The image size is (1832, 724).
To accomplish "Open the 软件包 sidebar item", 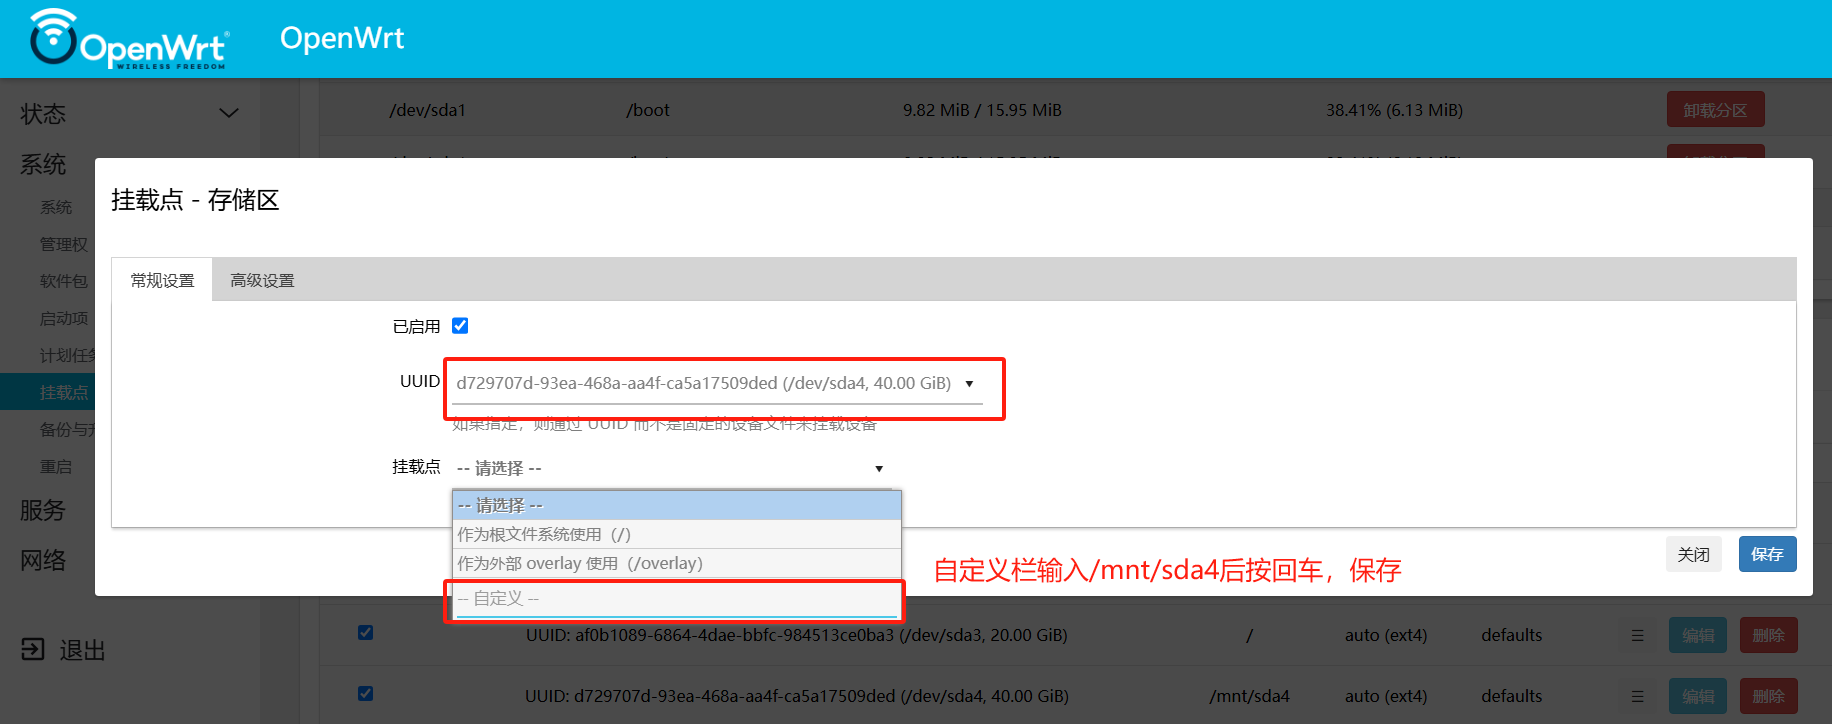I will coord(64,281).
